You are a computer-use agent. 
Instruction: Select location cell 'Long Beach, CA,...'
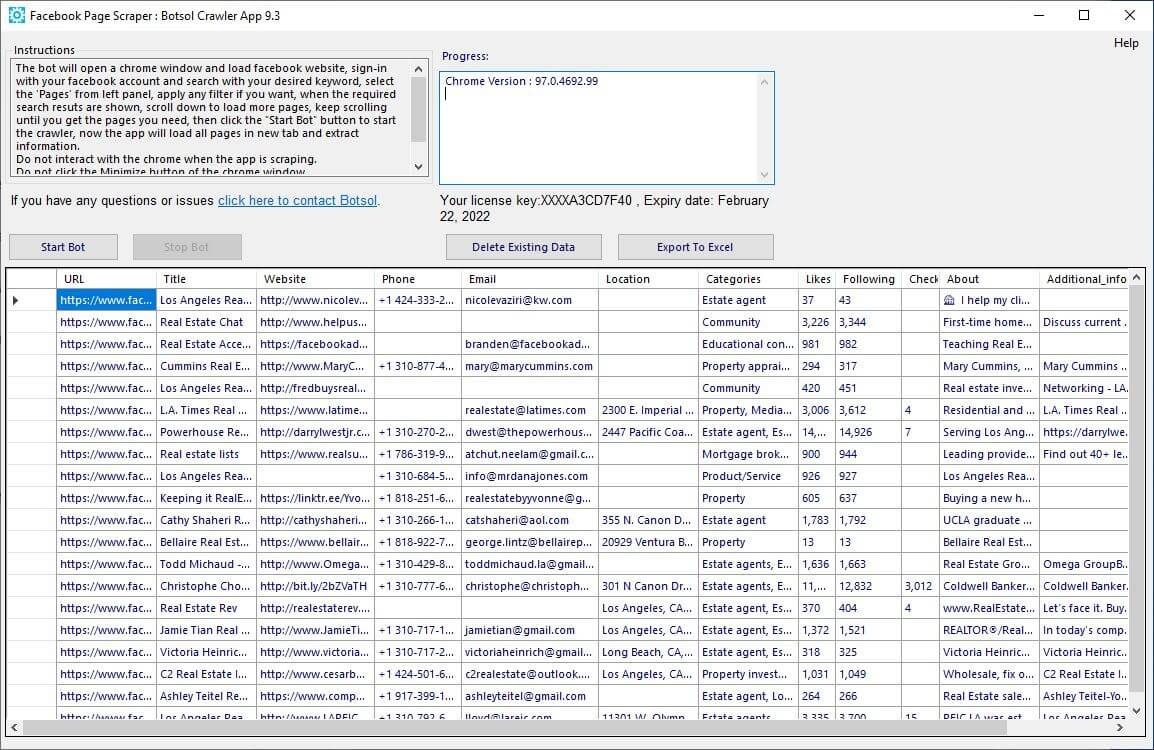[648, 653]
